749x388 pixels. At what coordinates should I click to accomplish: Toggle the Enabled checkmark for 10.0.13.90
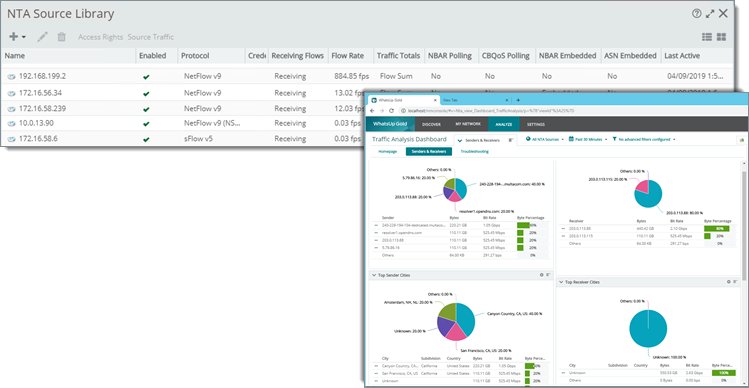(146, 124)
